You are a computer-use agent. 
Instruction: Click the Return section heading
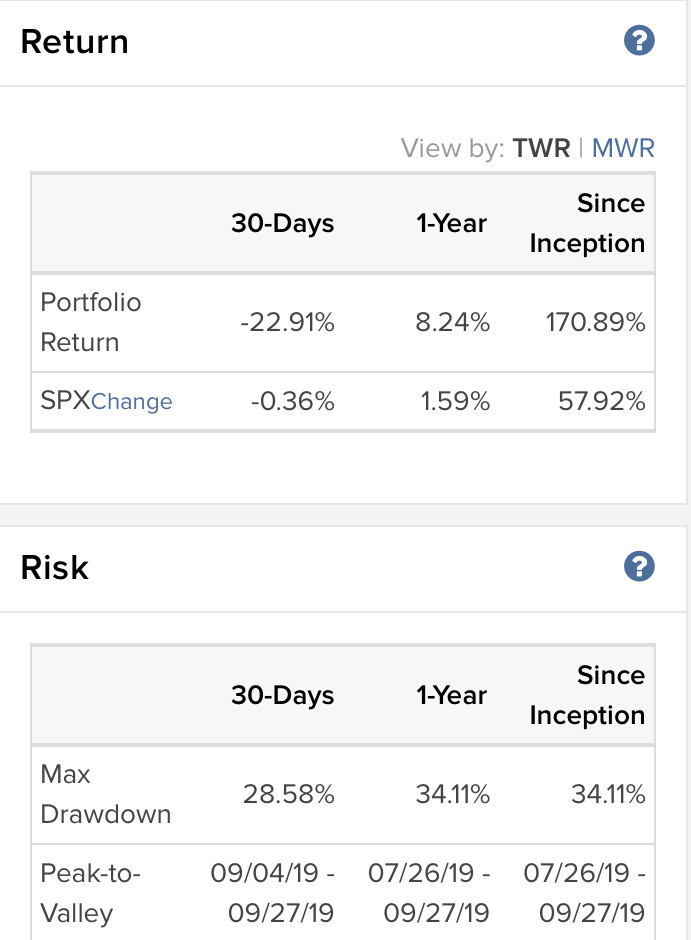pyautogui.click(x=74, y=42)
